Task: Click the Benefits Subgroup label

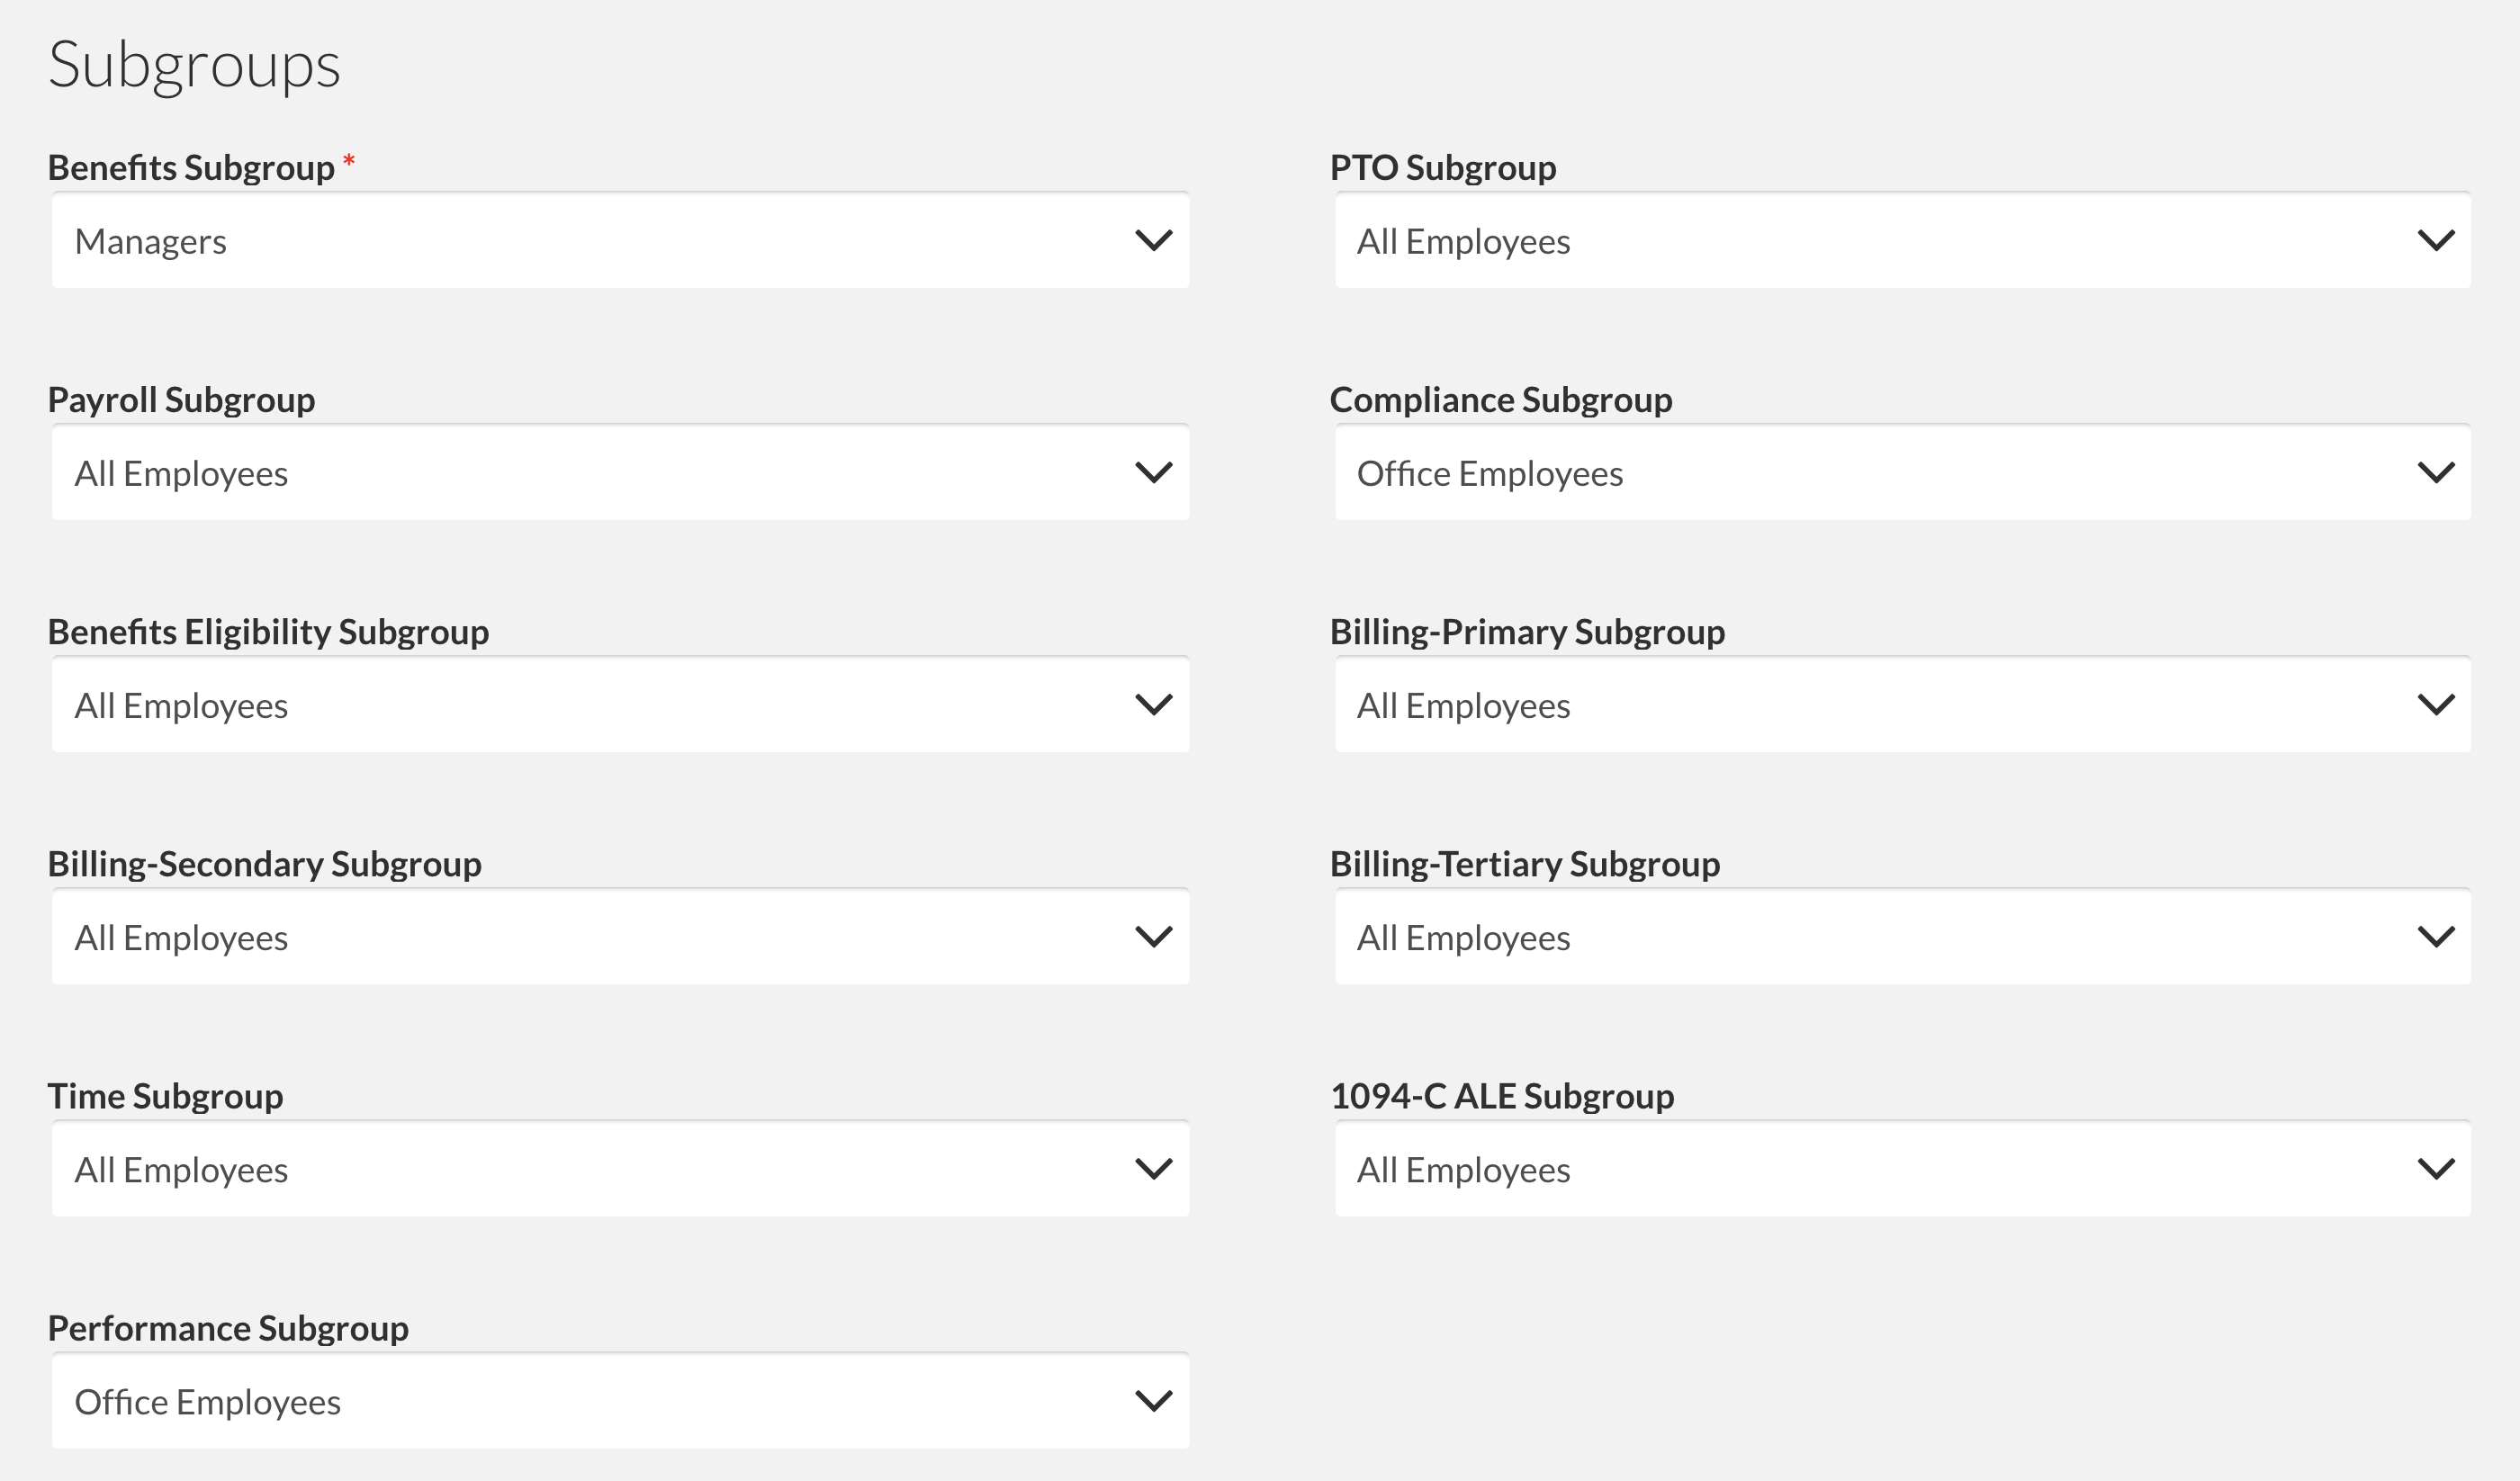Action: 191,168
